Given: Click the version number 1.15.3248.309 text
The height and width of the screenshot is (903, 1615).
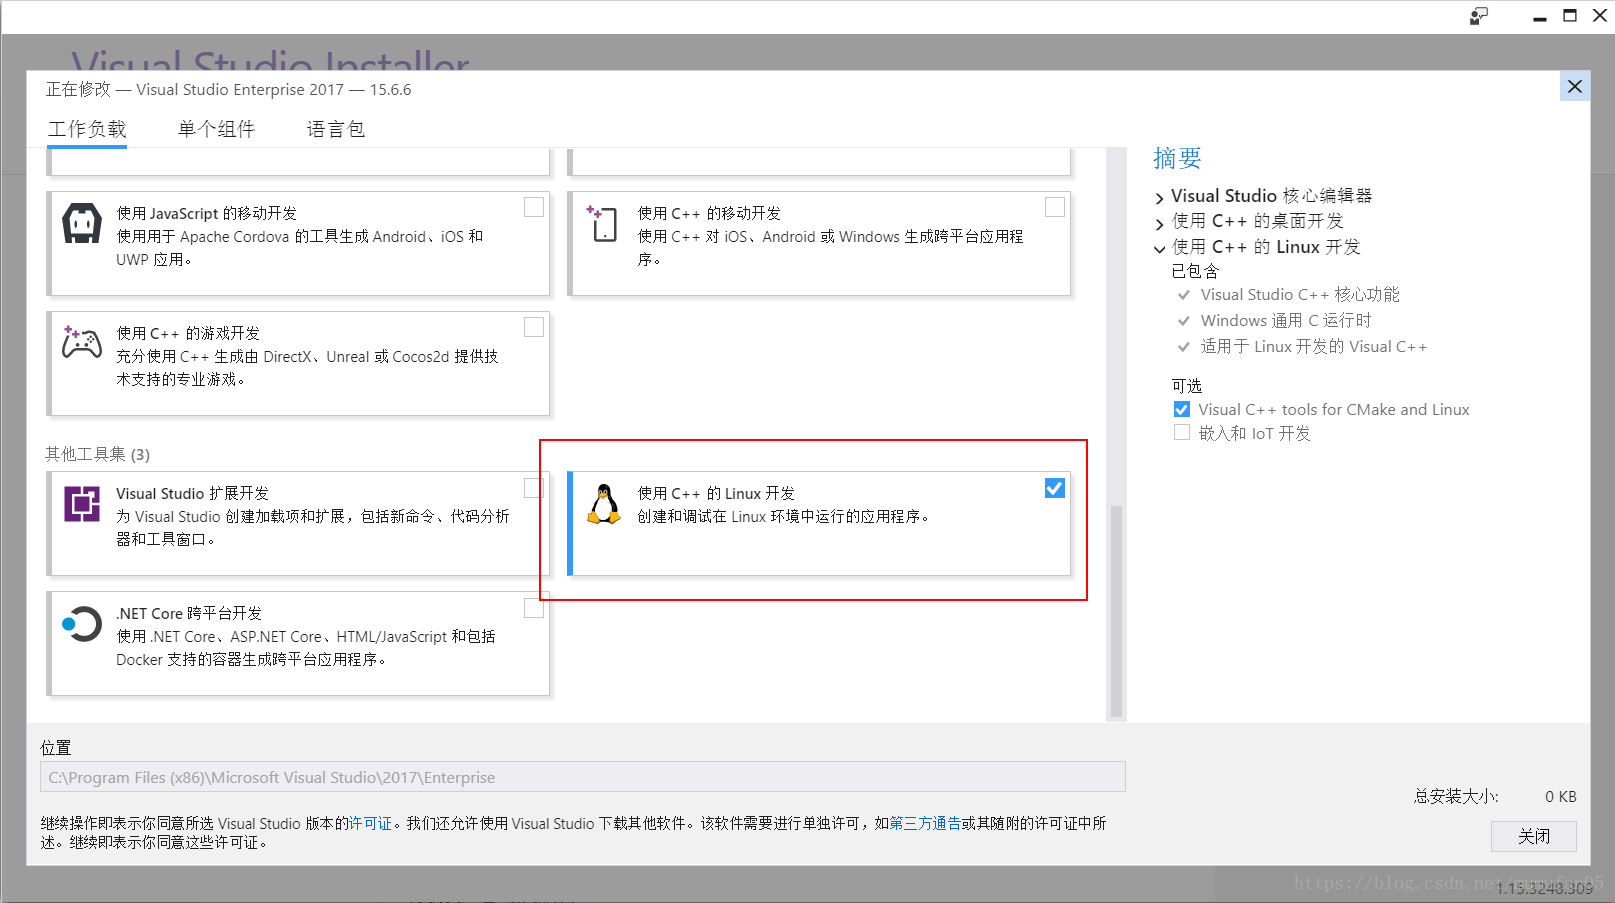Looking at the screenshot, I should 1544,888.
